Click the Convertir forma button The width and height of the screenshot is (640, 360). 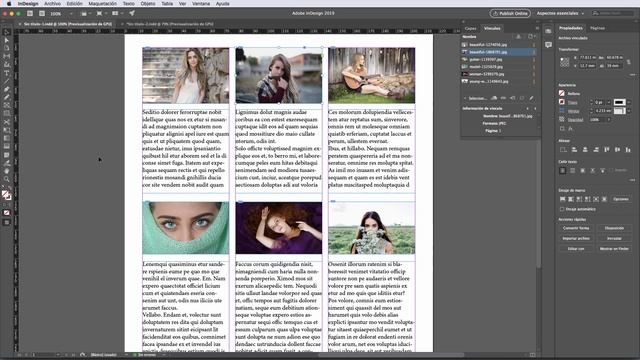coord(576,228)
